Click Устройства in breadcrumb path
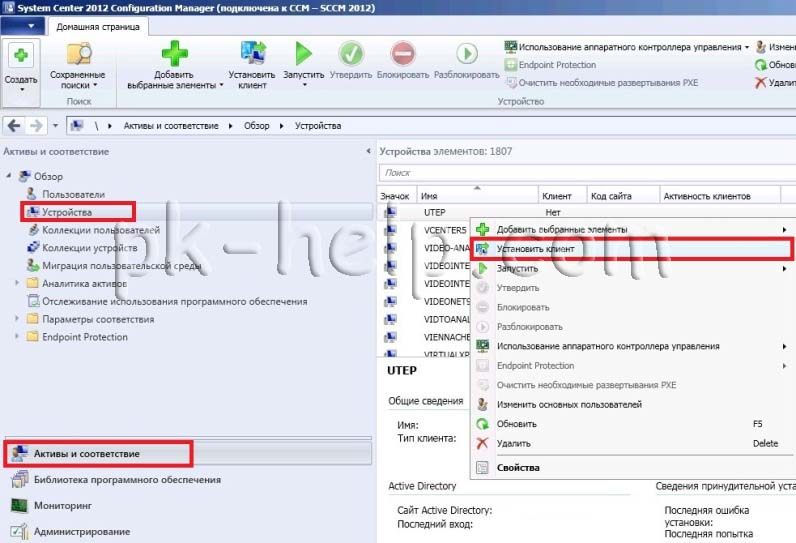796x543 pixels. click(x=318, y=125)
